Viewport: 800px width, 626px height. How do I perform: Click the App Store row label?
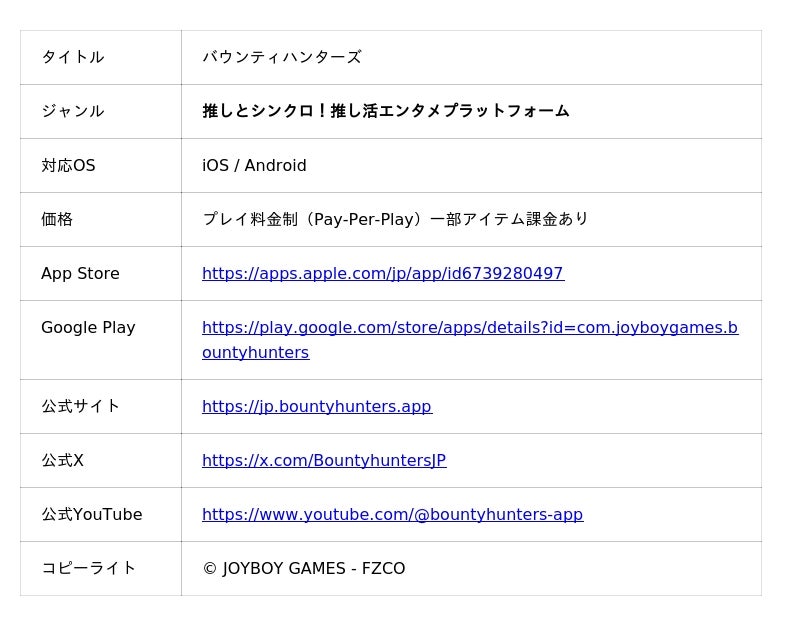coord(80,273)
